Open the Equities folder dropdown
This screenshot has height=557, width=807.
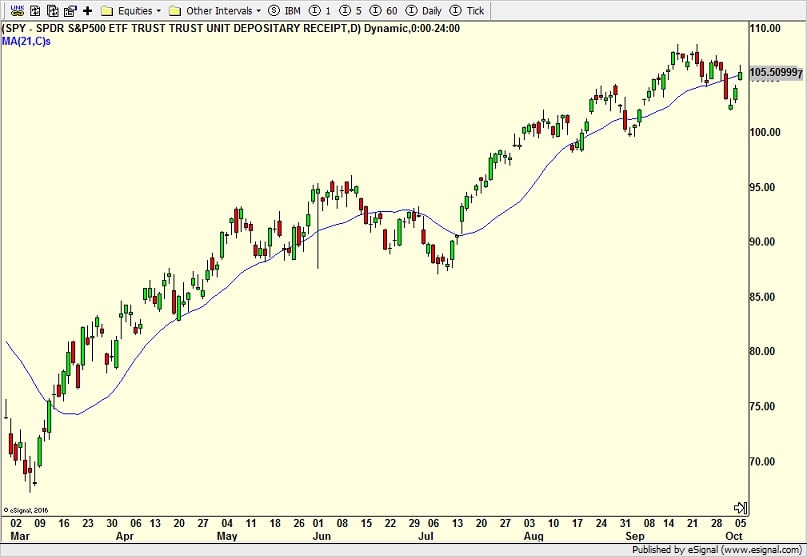(131, 11)
